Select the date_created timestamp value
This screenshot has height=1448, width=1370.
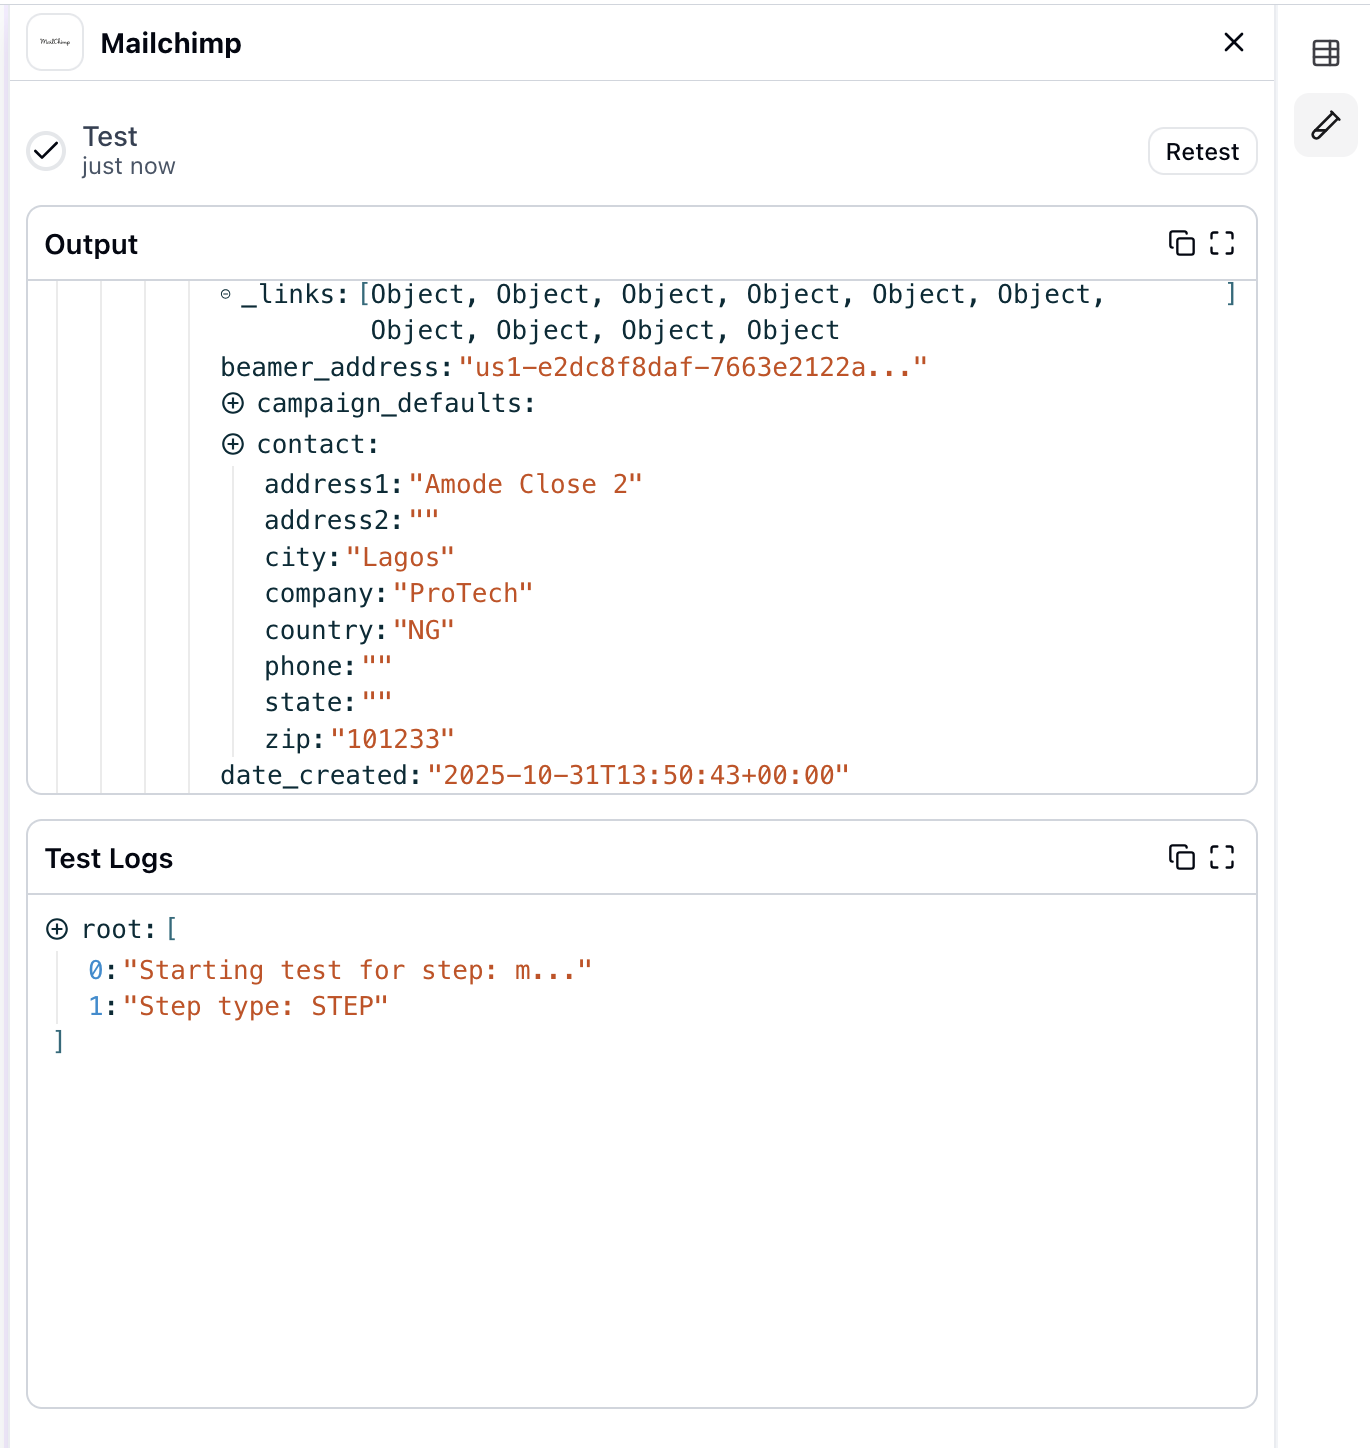[x=638, y=776]
